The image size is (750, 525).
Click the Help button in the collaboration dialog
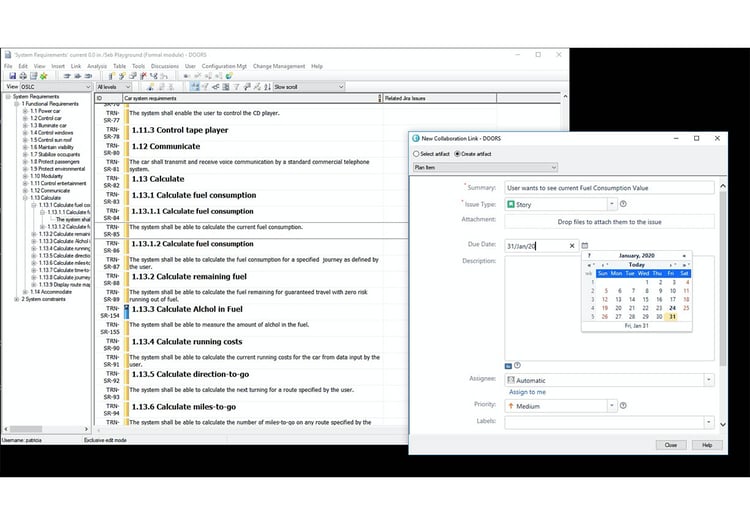pos(707,445)
